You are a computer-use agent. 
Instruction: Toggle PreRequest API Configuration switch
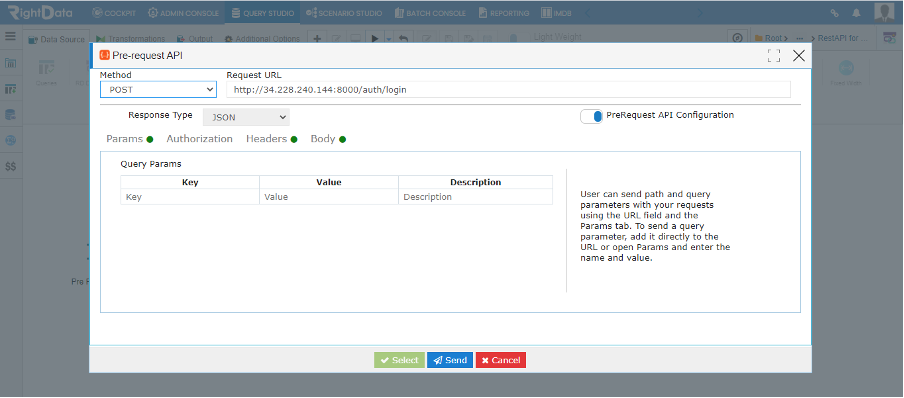click(x=592, y=116)
